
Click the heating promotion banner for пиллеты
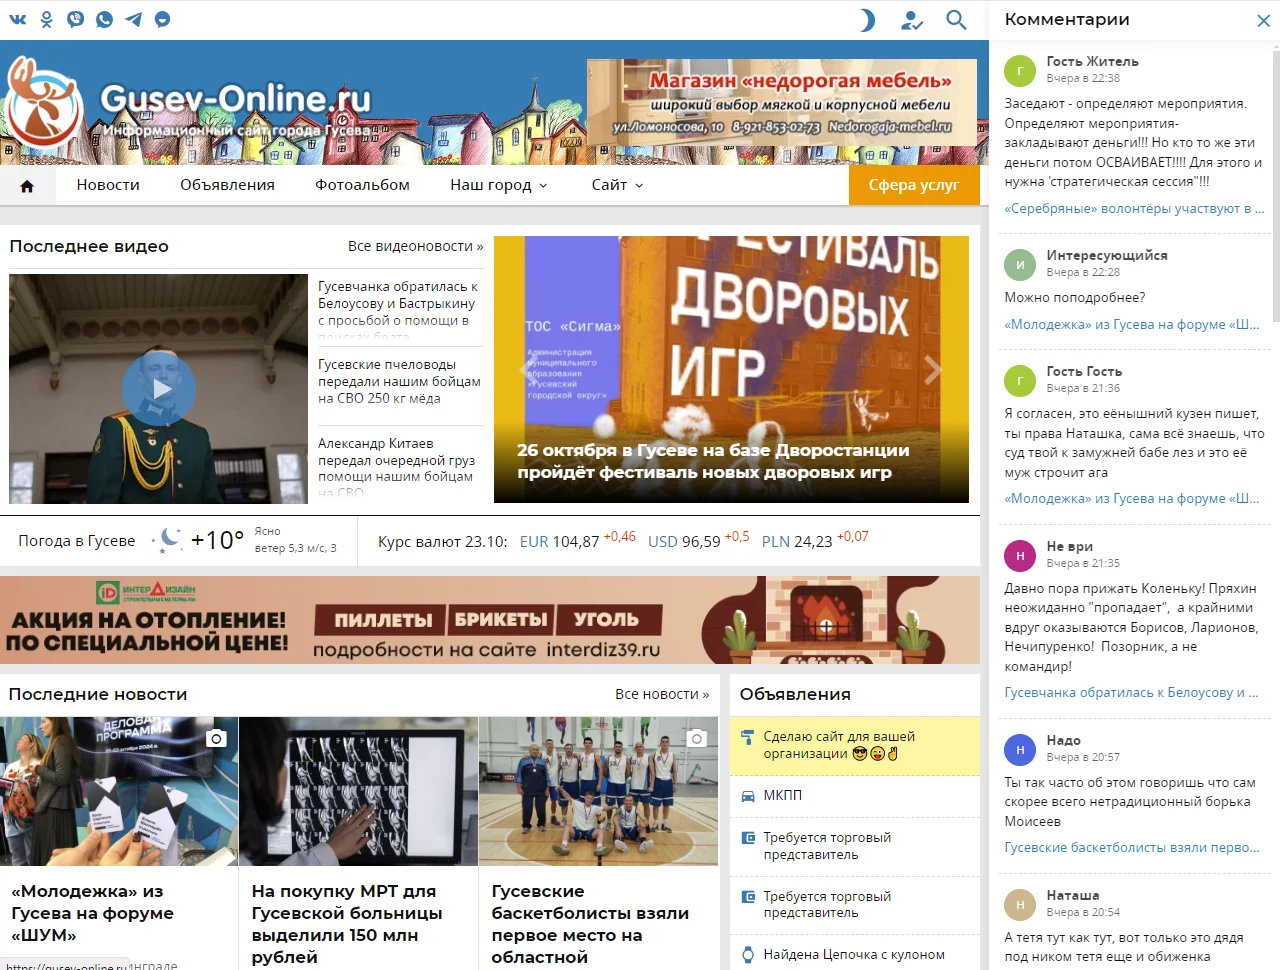pyautogui.click(x=489, y=620)
